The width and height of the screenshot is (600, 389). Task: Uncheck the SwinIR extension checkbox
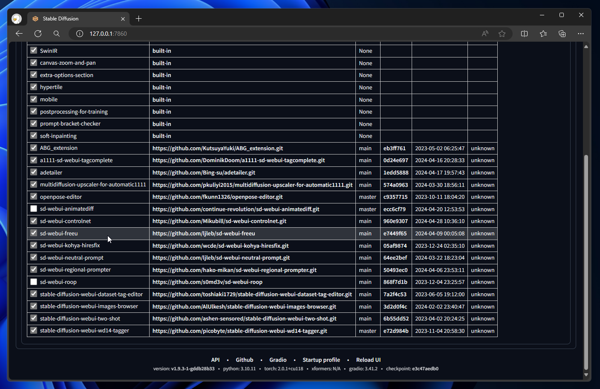pyautogui.click(x=34, y=50)
